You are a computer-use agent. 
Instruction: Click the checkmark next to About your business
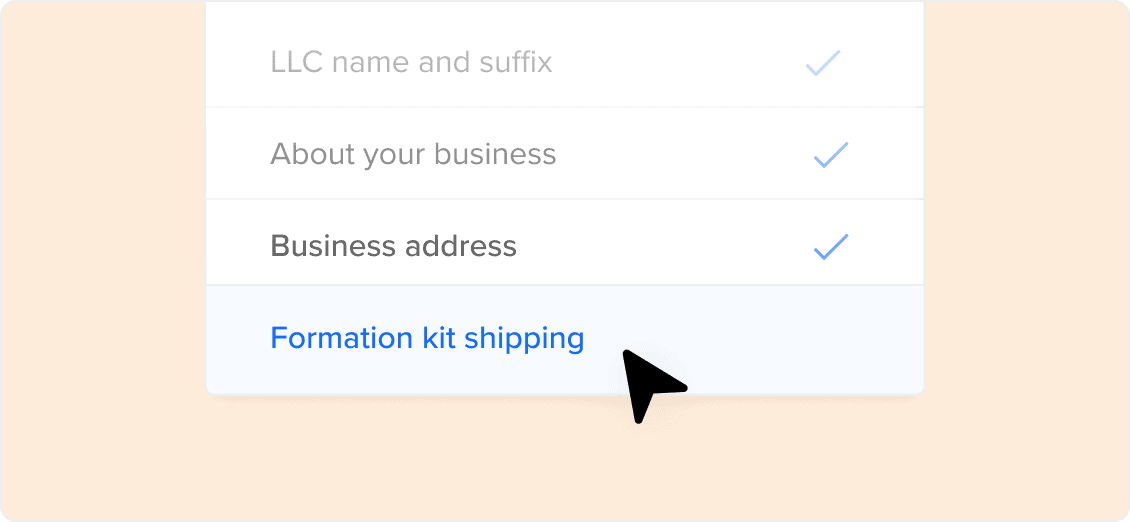pos(830,155)
